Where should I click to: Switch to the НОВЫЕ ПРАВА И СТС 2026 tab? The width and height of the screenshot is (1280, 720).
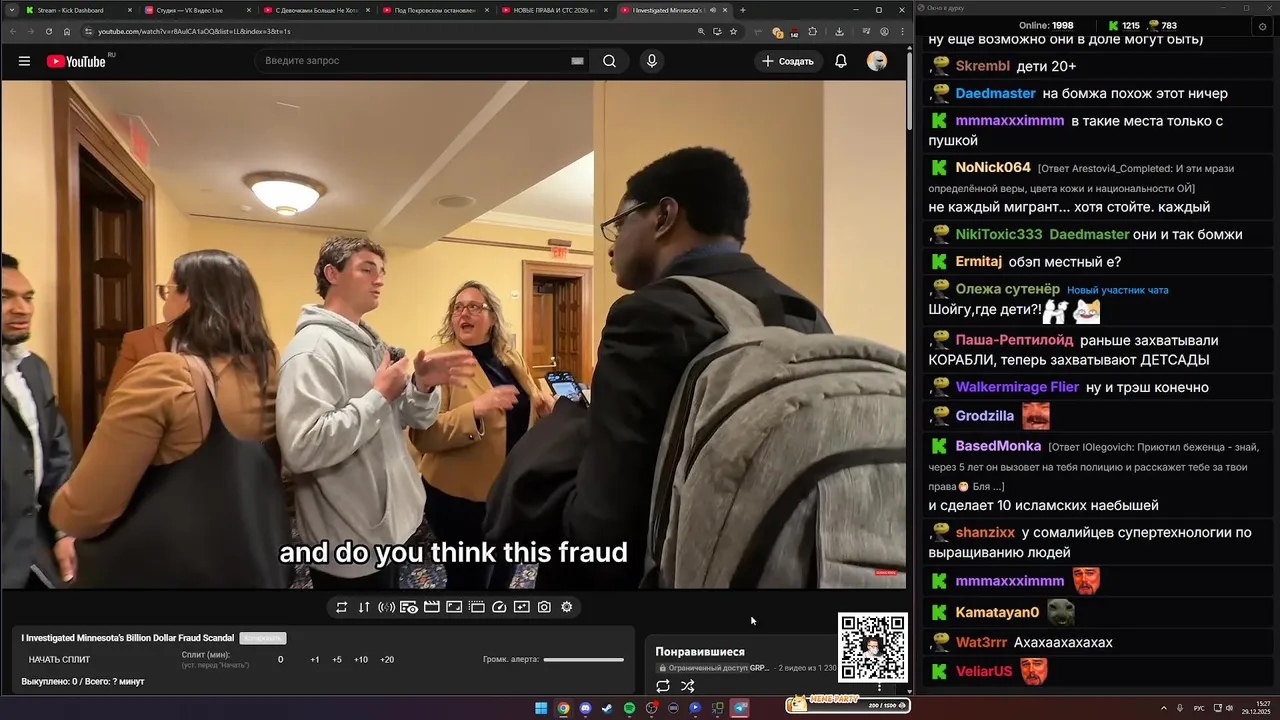pos(554,10)
